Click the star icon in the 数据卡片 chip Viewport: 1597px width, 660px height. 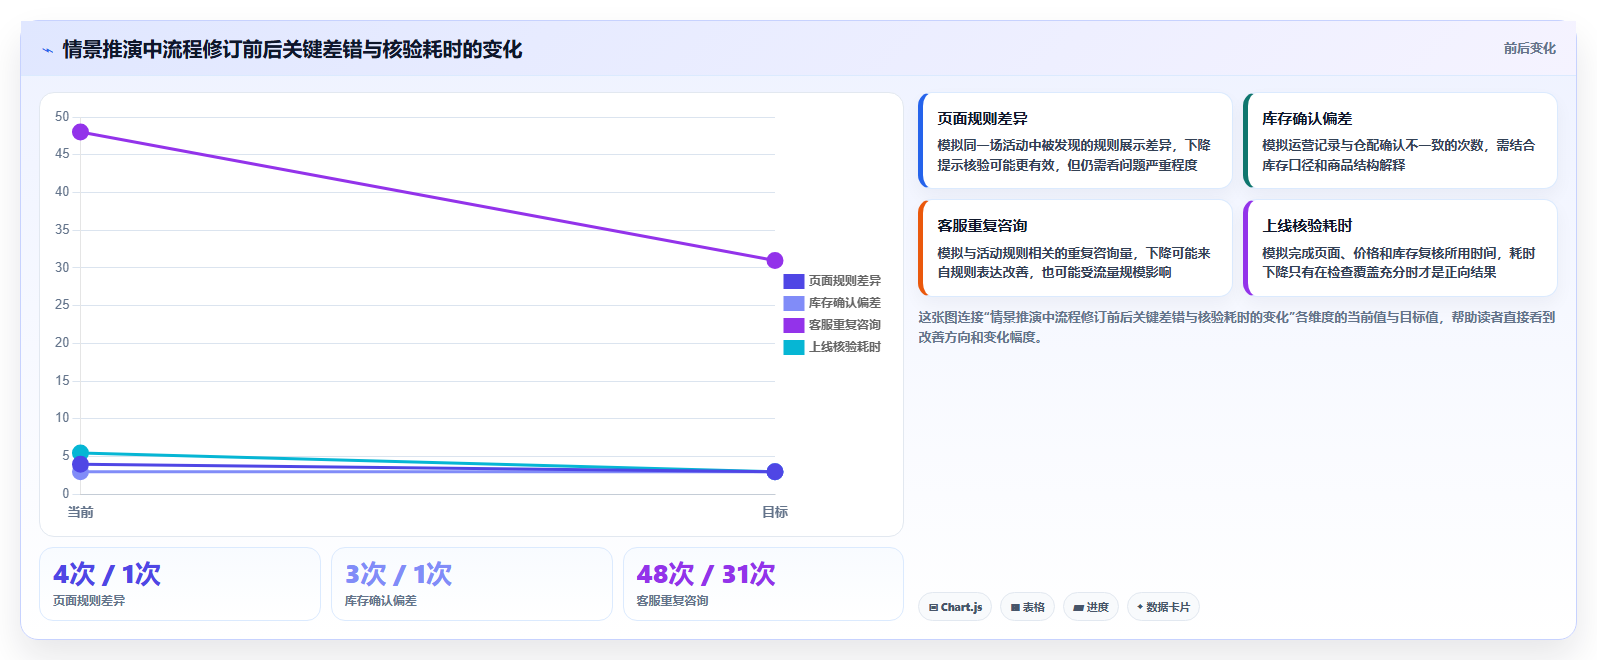point(1140,607)
